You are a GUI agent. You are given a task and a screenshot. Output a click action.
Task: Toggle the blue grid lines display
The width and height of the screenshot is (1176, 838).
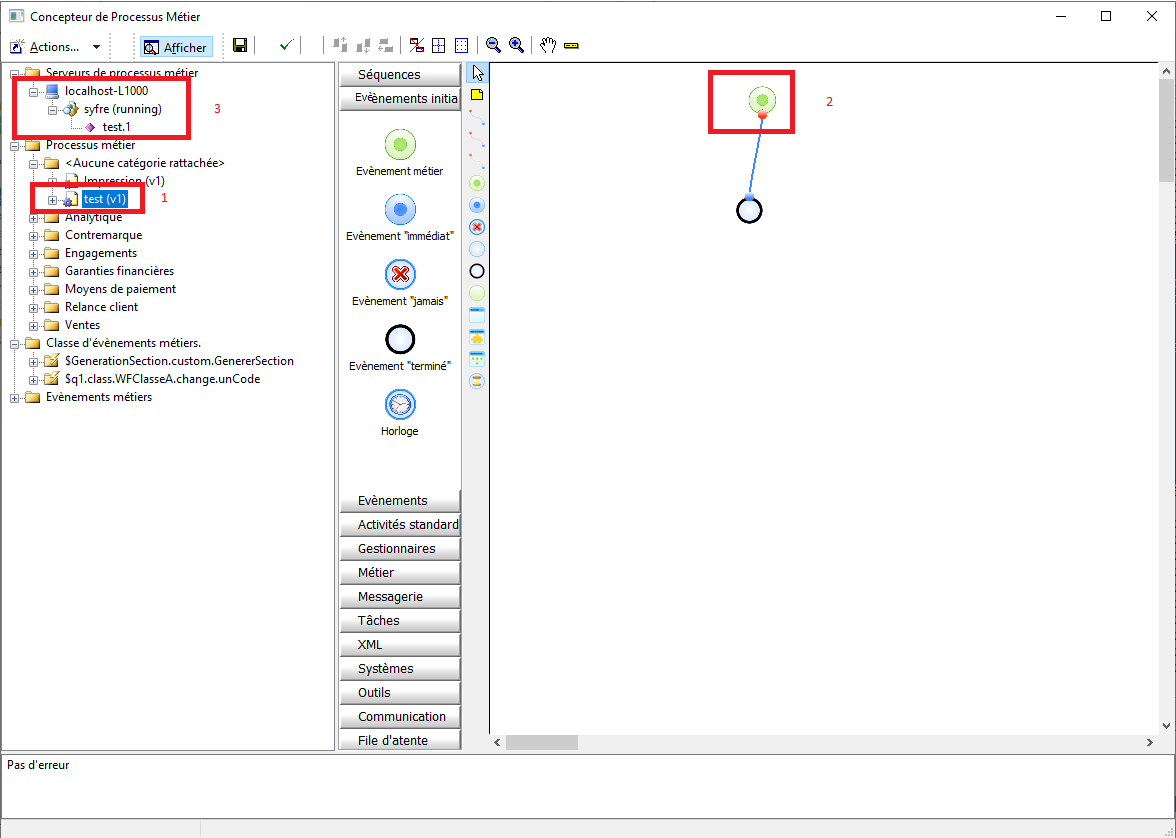point(439,46)
